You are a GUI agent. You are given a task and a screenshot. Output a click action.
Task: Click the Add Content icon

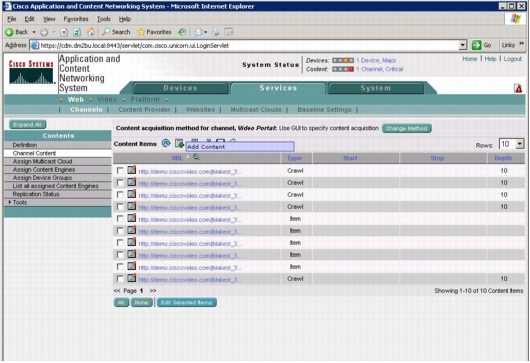coord(179,143)
